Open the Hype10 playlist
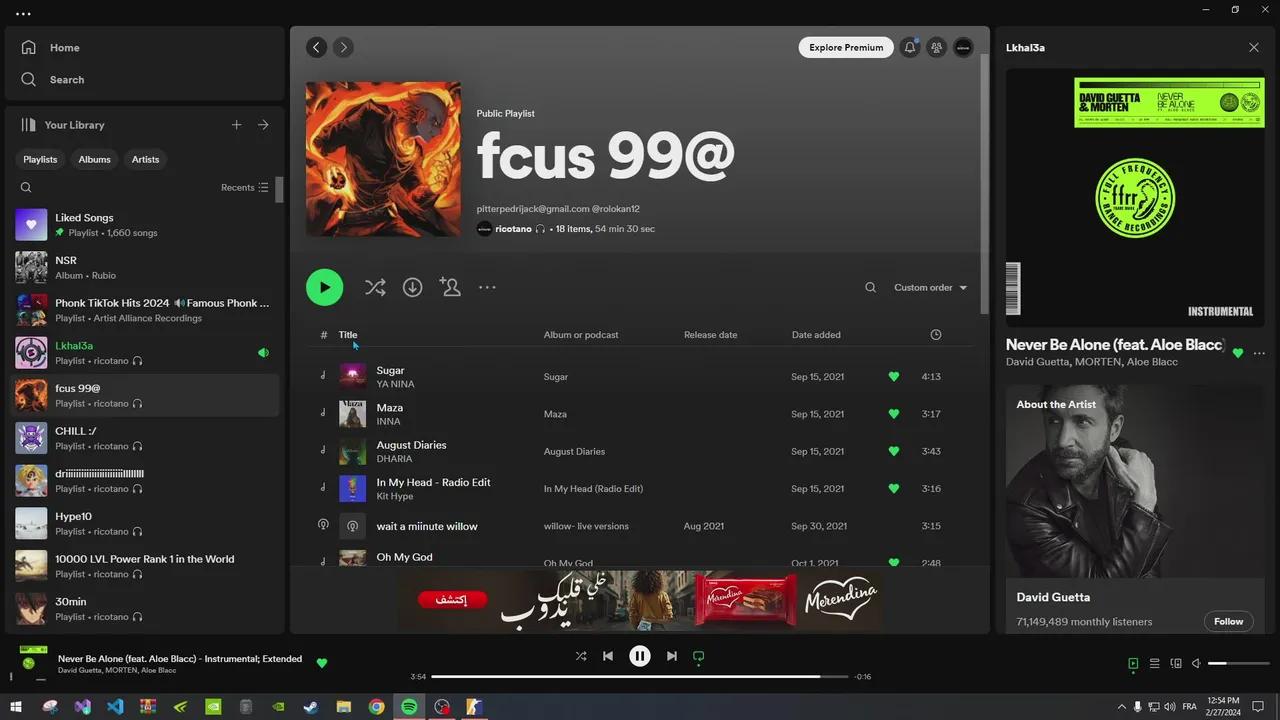 point(145,524)
